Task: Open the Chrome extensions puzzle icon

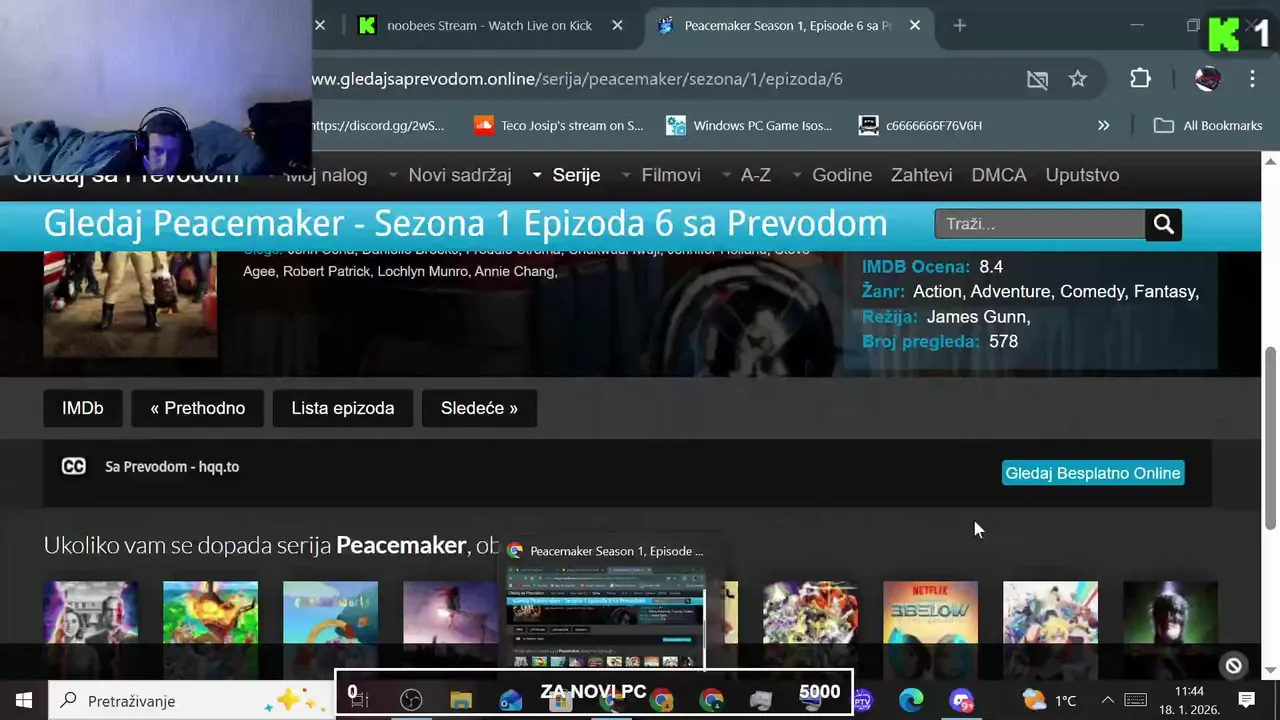Action: (1140, 79)
